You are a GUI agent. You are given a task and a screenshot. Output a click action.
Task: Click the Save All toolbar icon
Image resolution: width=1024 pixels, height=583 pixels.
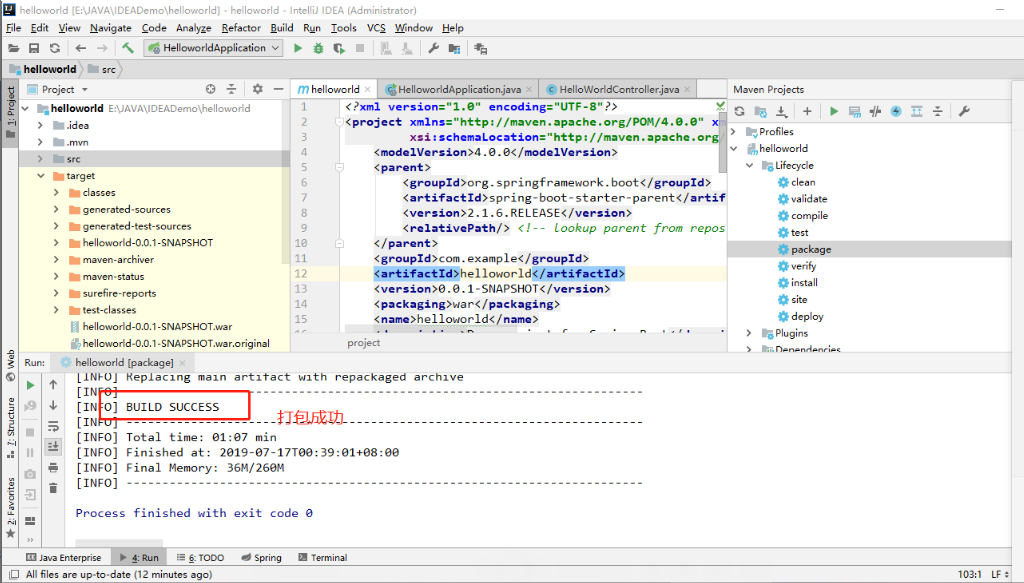click(x=34, y=48)
